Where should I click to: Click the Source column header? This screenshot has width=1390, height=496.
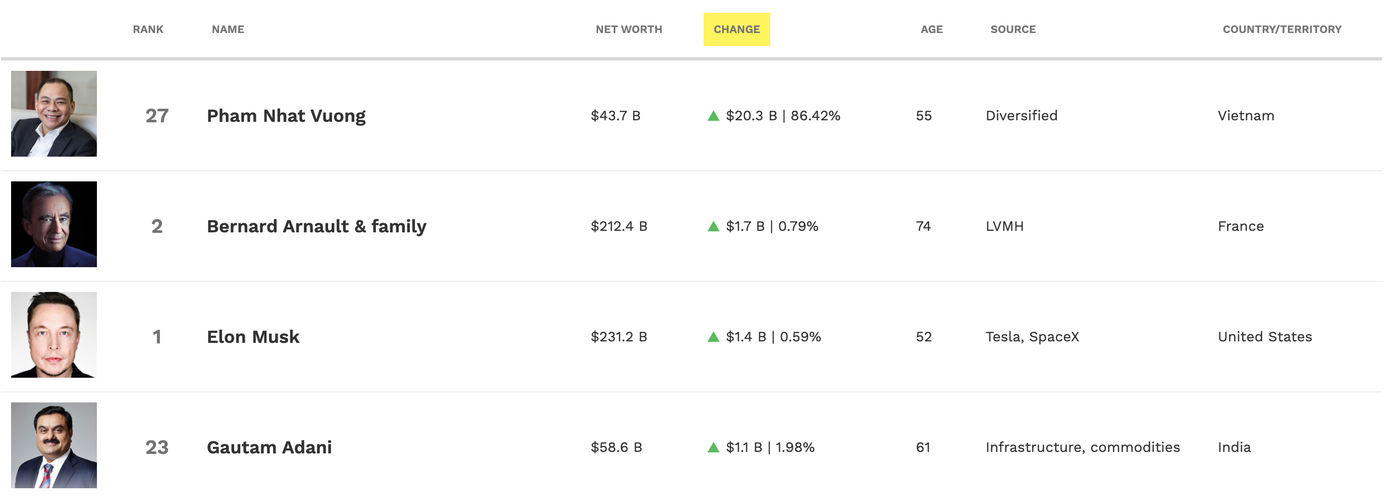pyautogui.click(x=1013, y=29)
